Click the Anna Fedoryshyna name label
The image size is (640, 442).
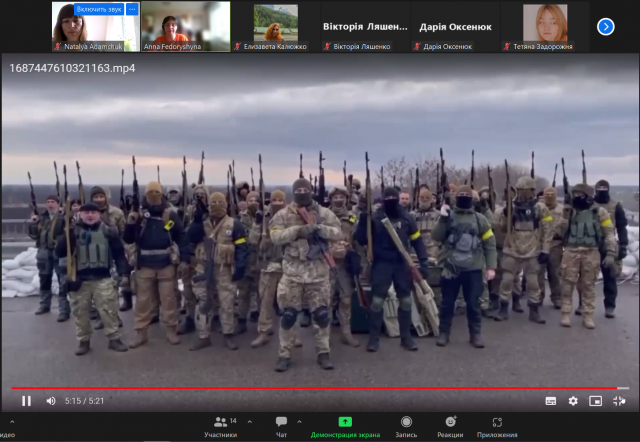[x=172, y=47]
